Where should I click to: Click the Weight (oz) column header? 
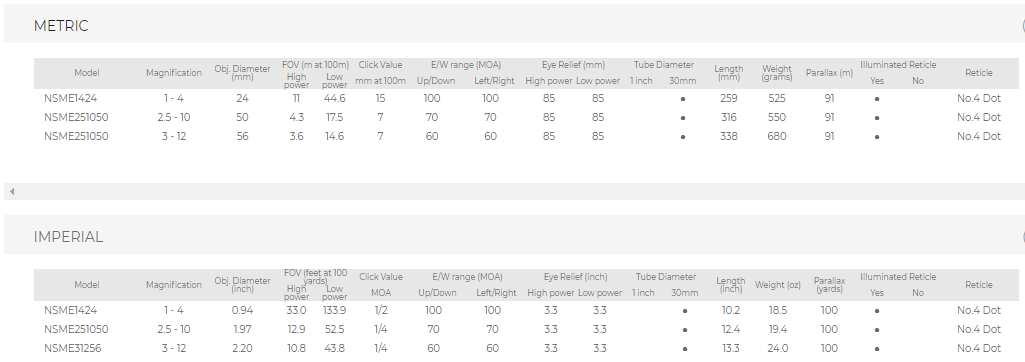tap(777, 285)
